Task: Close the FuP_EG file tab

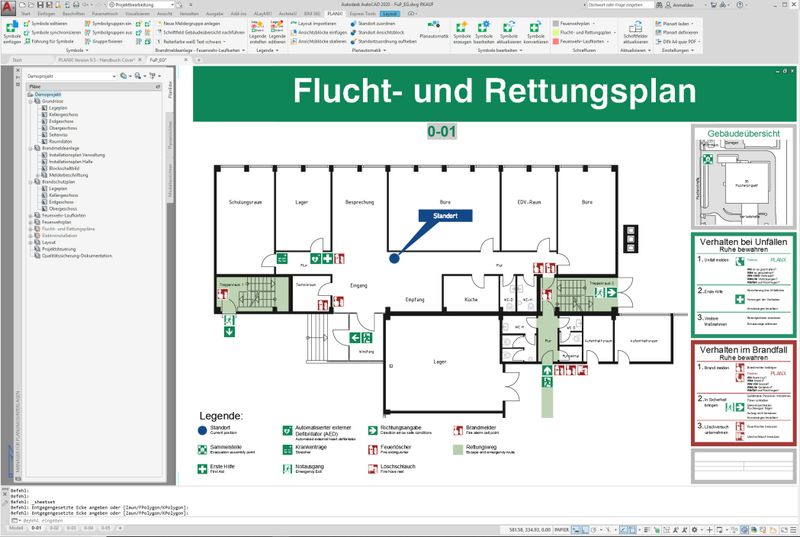Action: click(186, 60)
